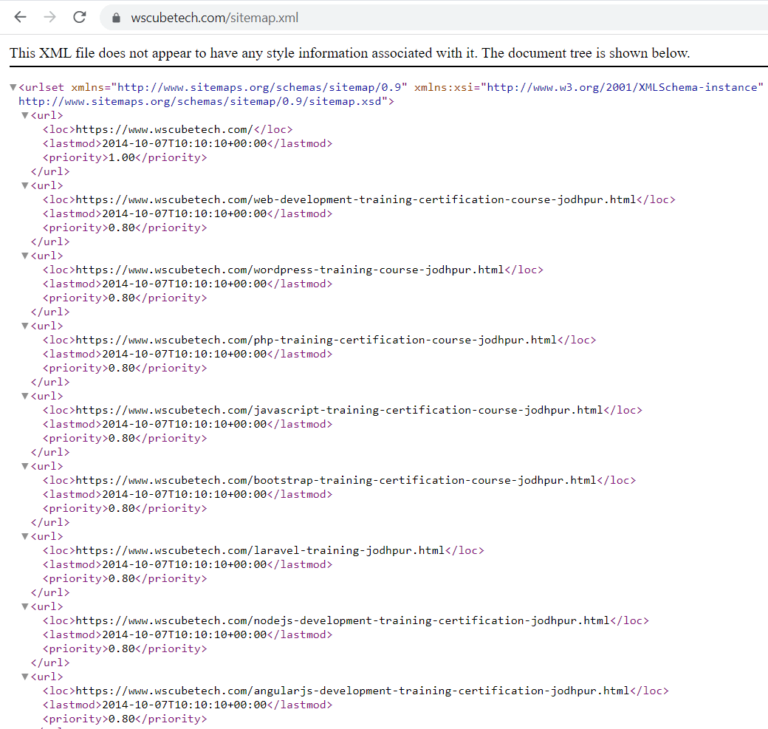Click the browser forward arrow
This screenshot has width=768, height=729.
tap(49, 17)
